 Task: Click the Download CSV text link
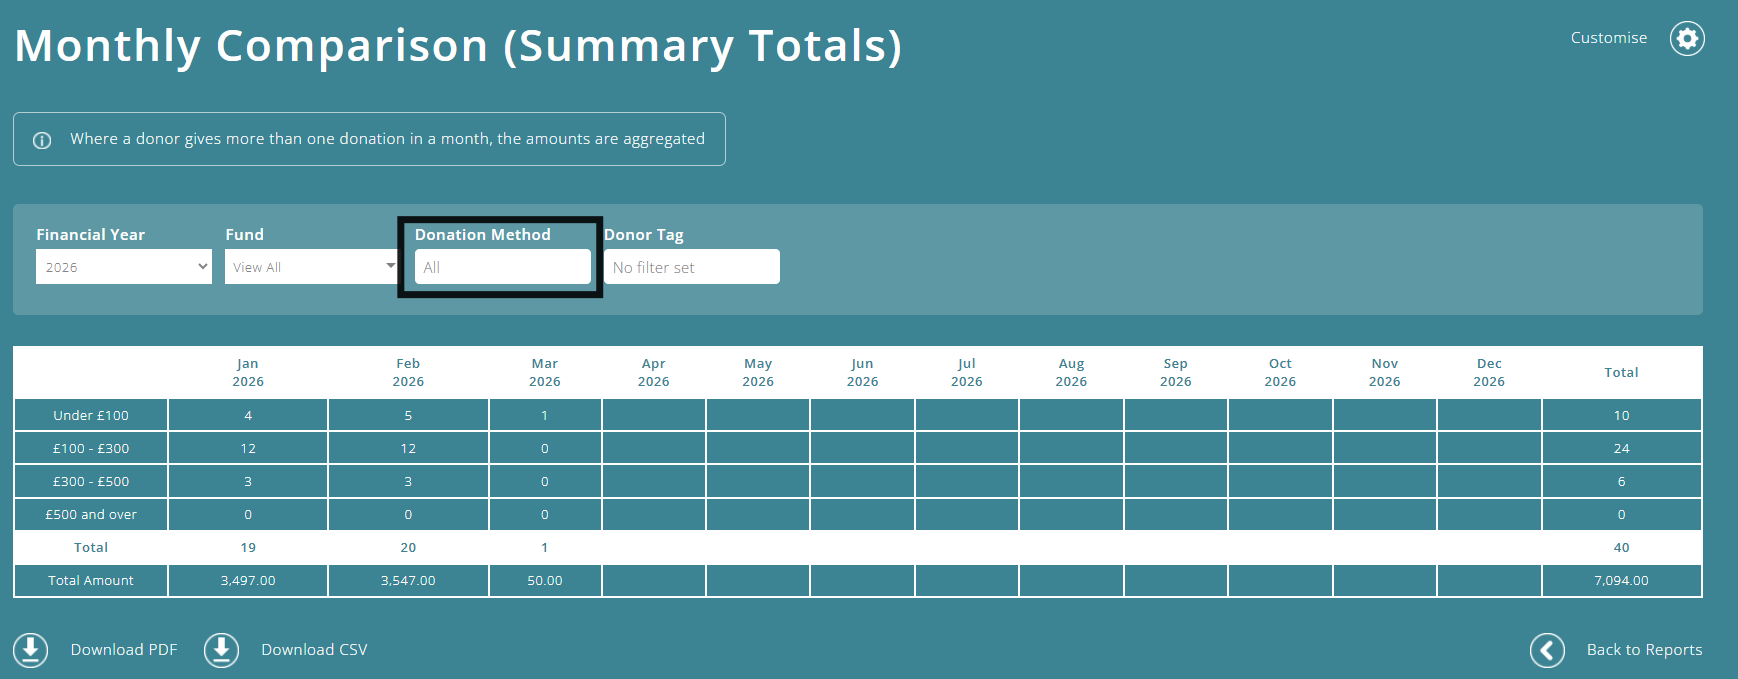[x=314, y=650]
